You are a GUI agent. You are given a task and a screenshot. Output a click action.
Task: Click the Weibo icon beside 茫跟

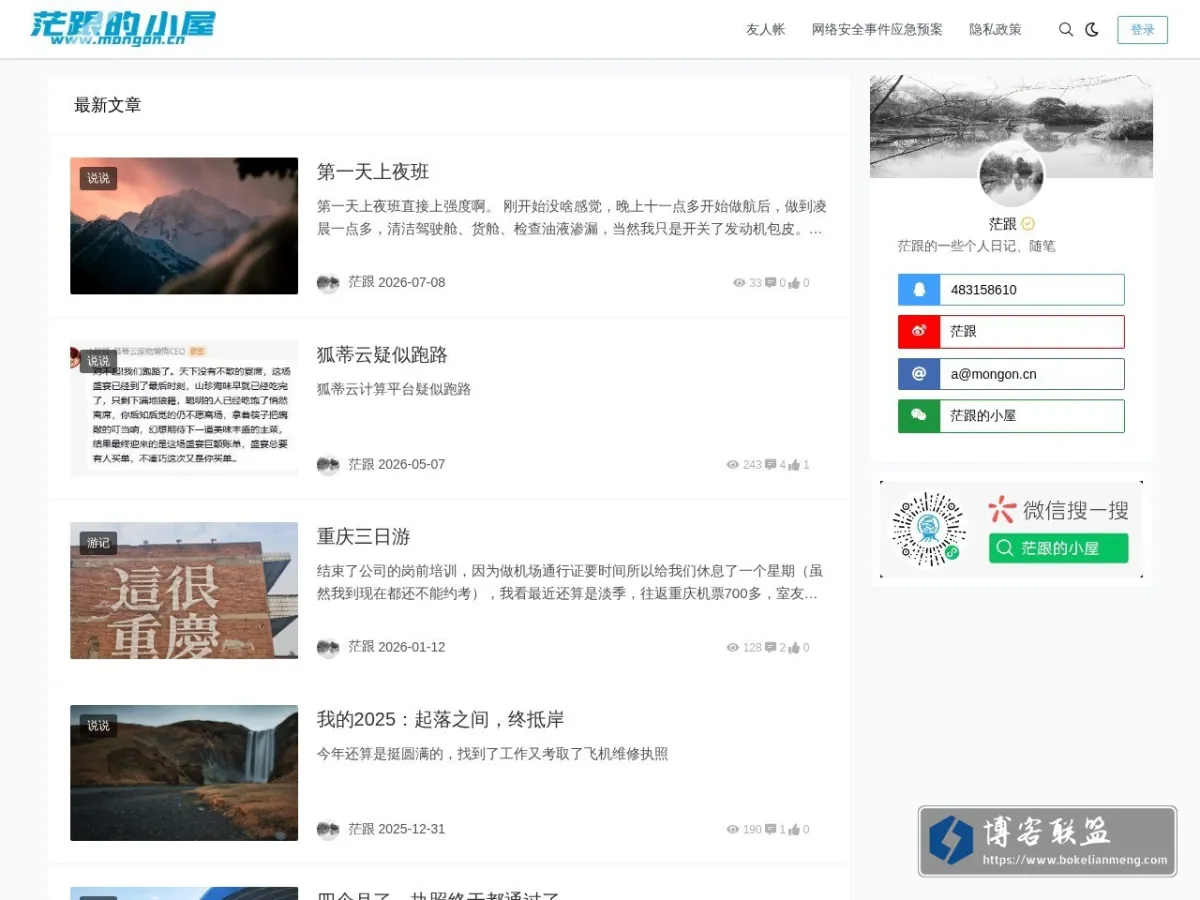tap(919, 332)
